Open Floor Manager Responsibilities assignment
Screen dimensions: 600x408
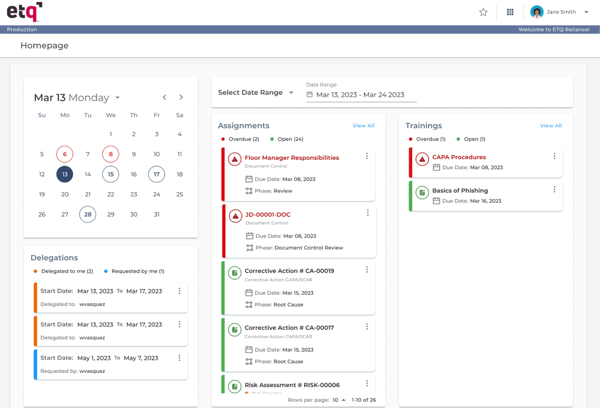(x=292, y=158)
